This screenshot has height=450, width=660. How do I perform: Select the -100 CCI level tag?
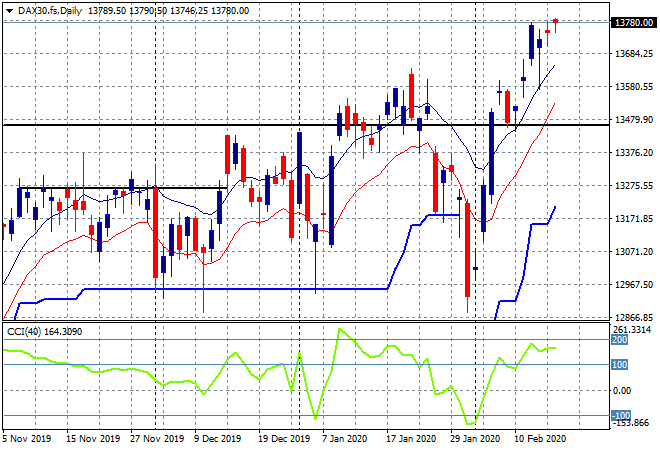[x=621, y=415]
